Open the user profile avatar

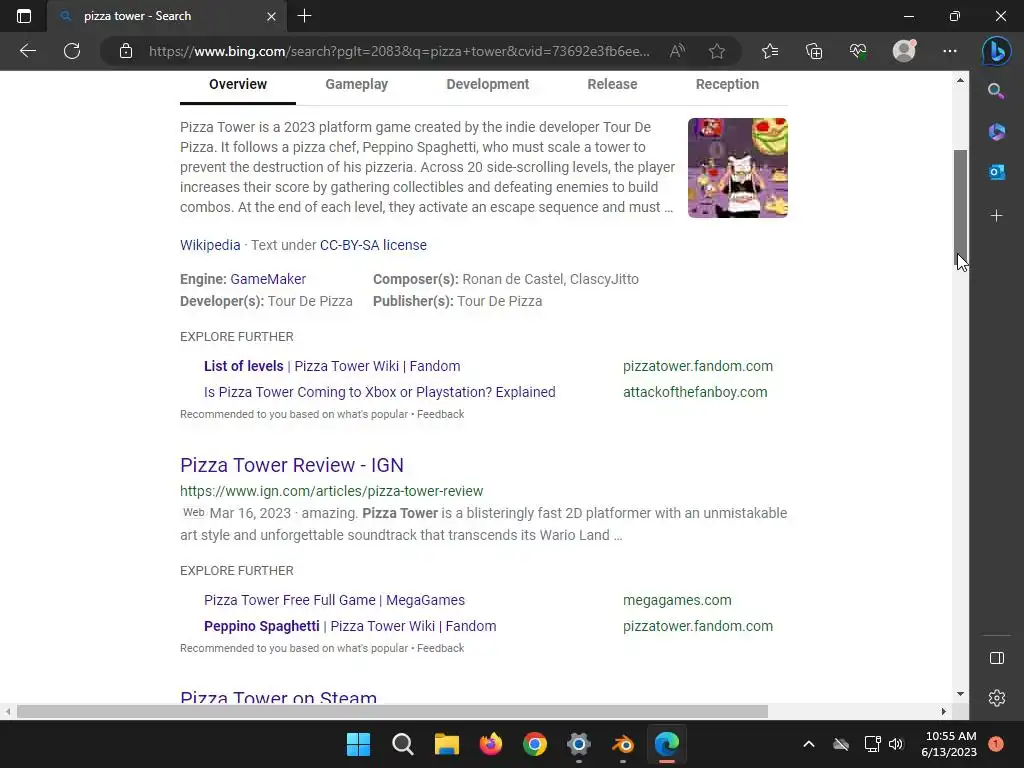click(904, 51)
